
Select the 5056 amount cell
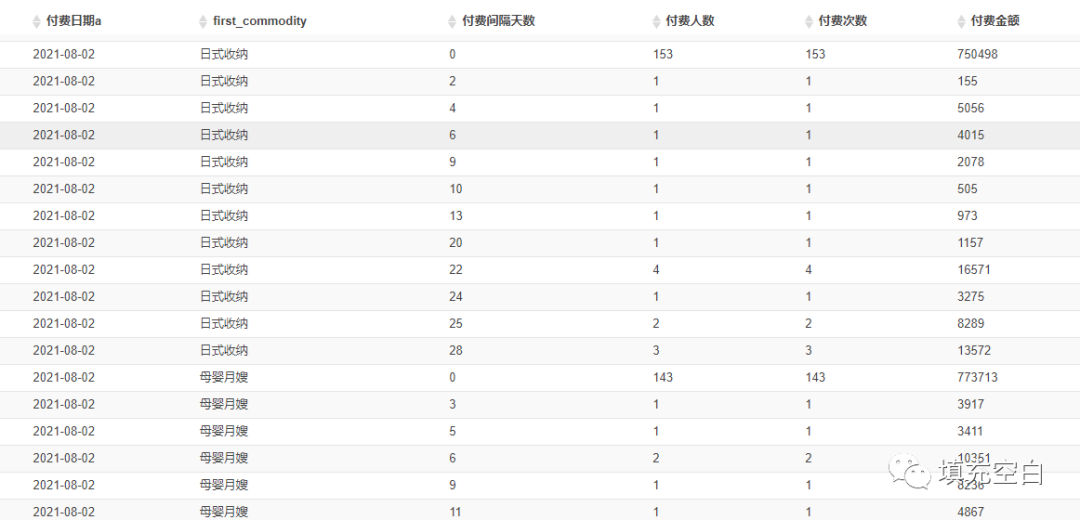(970, 108)
